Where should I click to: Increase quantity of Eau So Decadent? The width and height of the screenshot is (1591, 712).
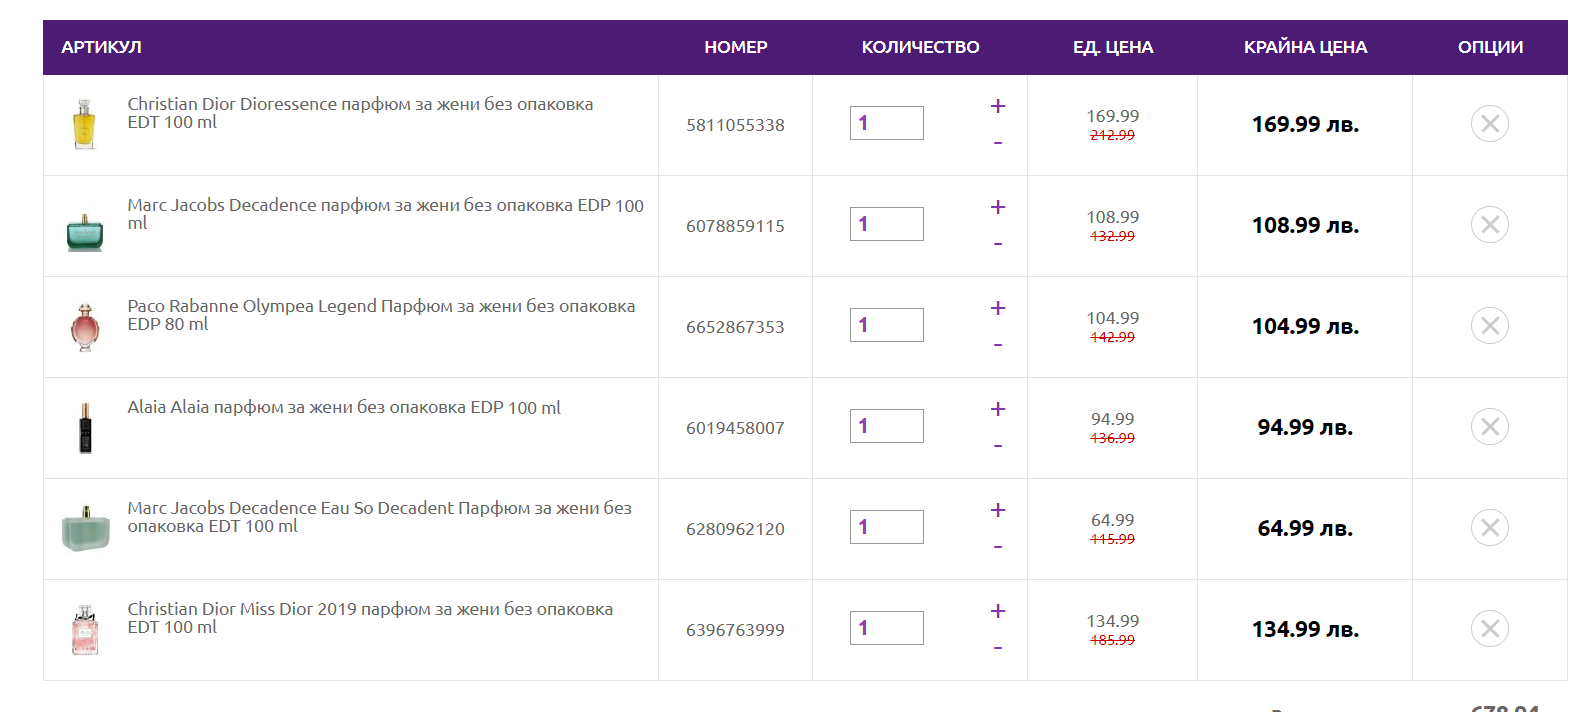coord(997,510)
